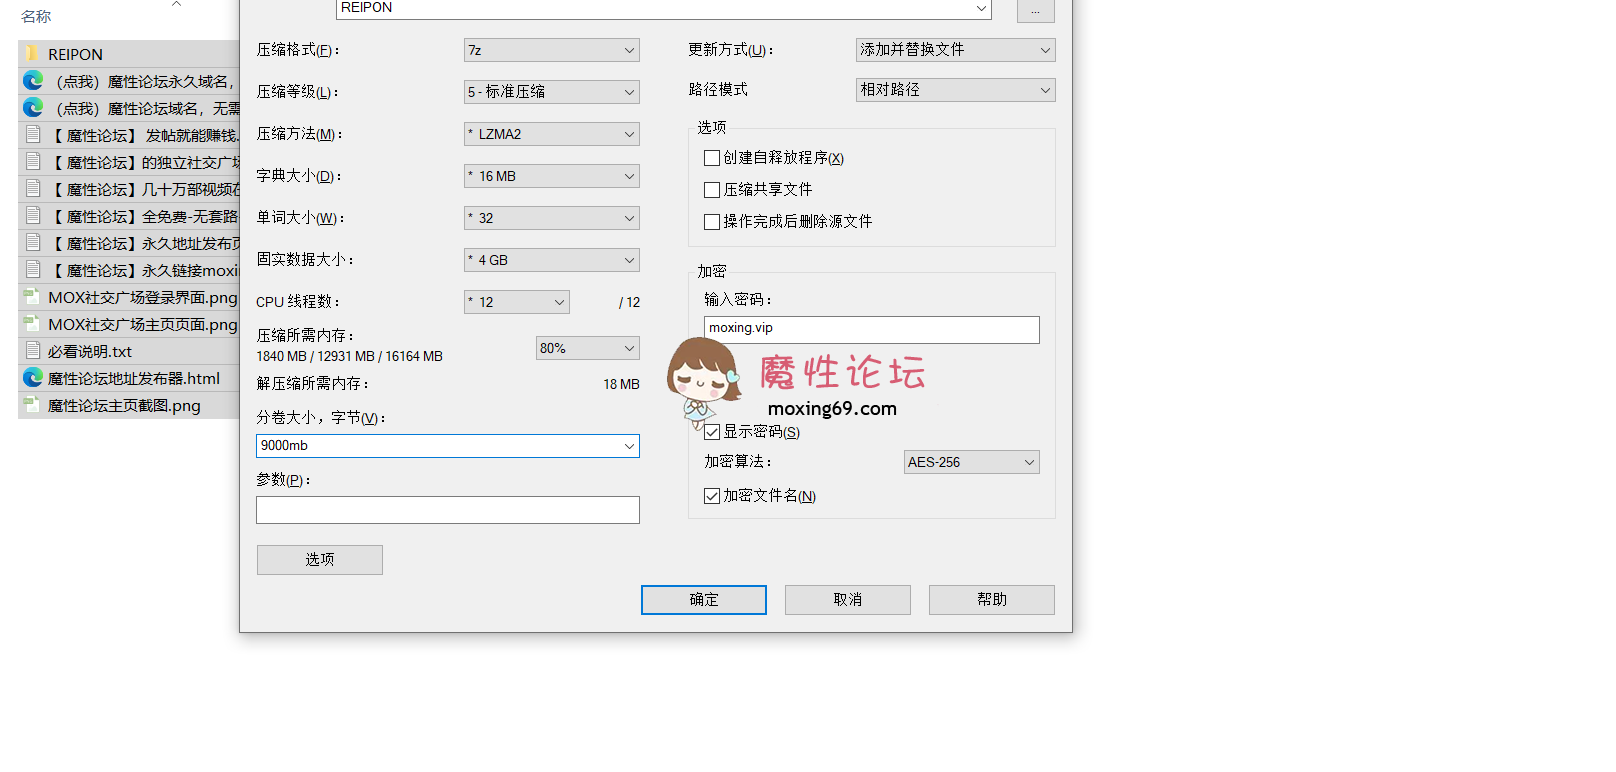Click Edge icon of 魔性论坛地址发布器.html
Screen dimensions: 1616x772
33,378
